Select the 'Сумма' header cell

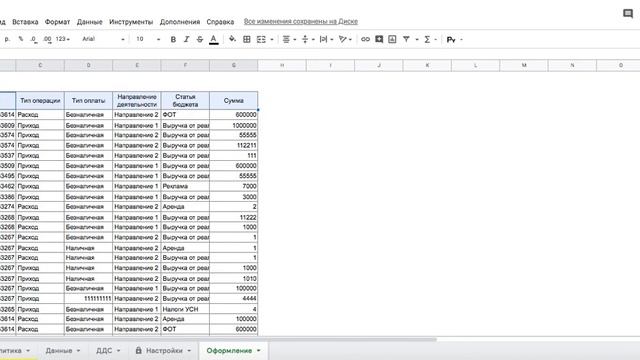[233, 100]
